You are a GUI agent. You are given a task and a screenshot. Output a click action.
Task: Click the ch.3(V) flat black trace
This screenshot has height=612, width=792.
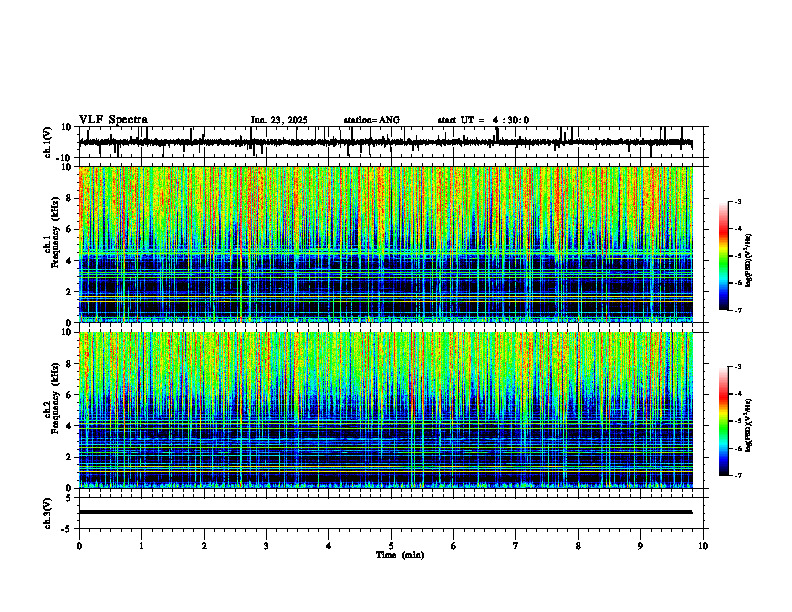[386, 512]
